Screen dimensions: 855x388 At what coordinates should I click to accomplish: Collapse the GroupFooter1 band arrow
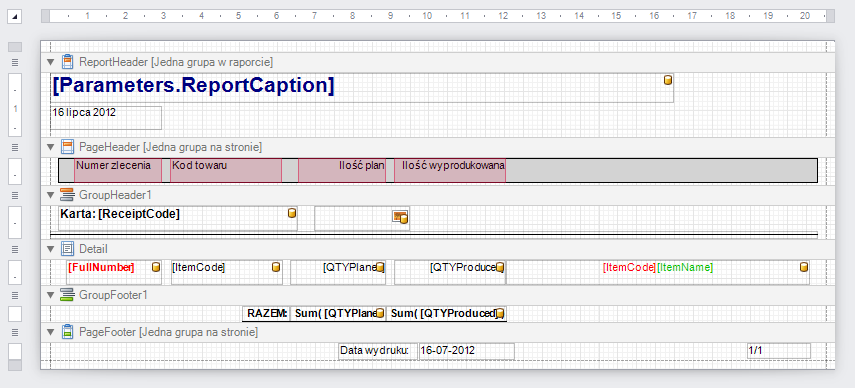51,295
